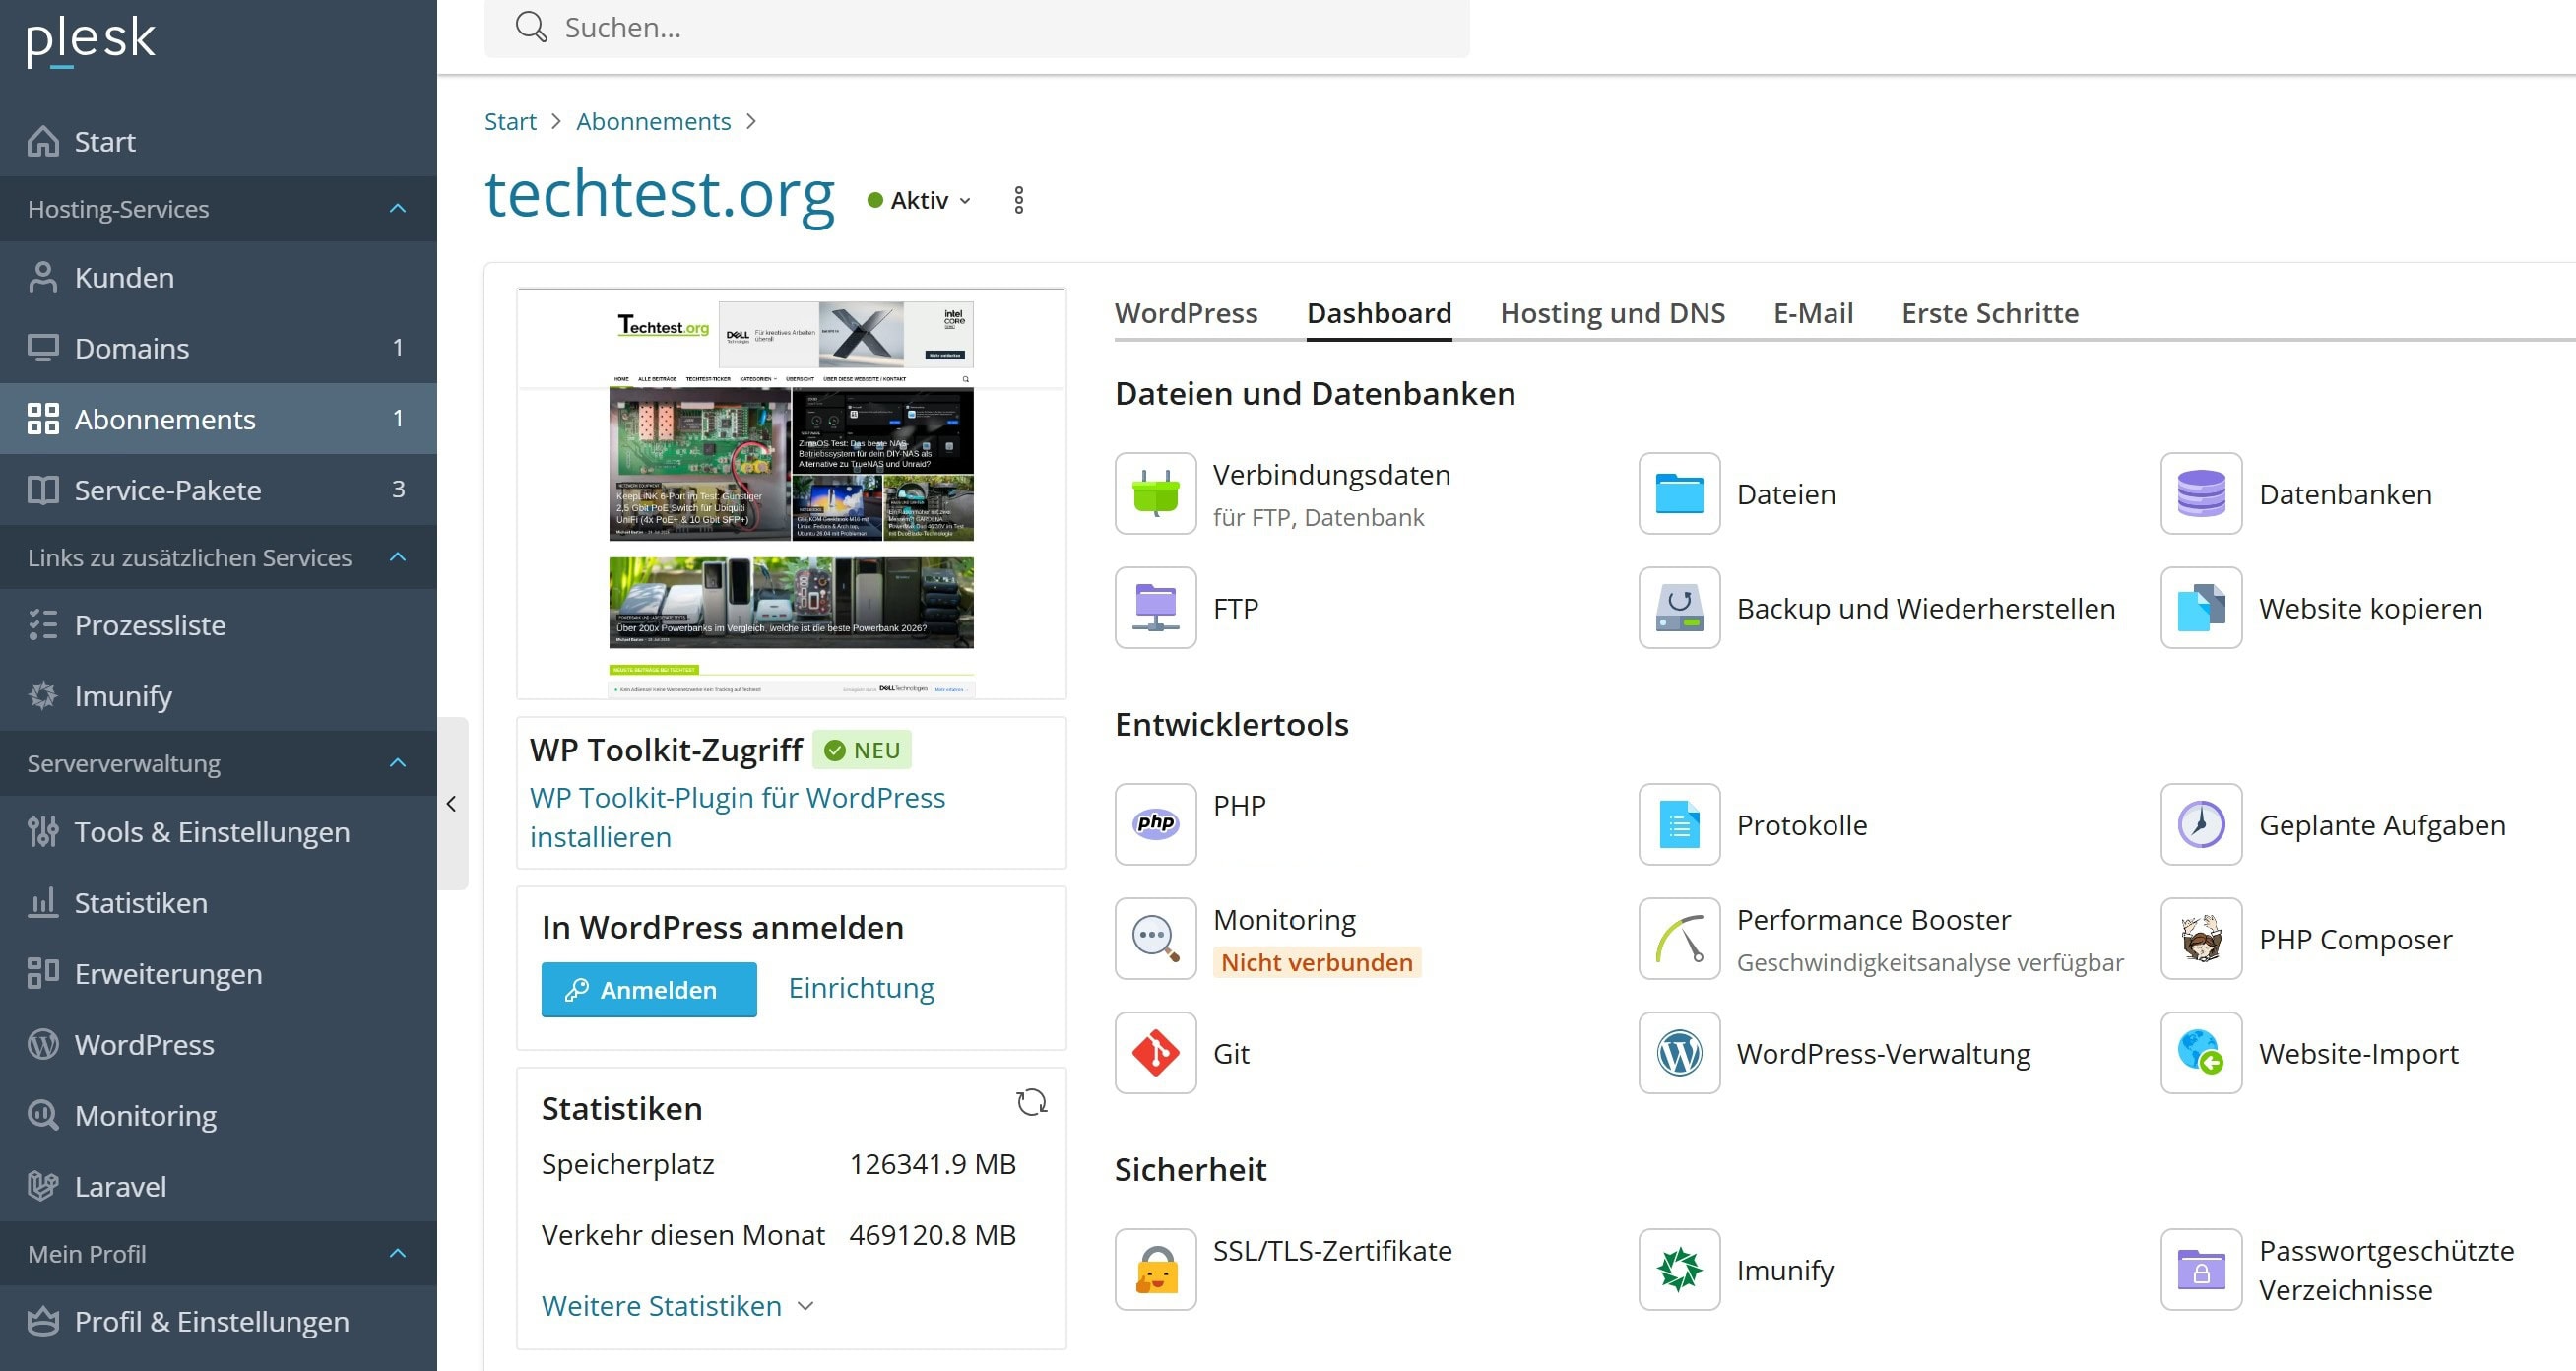Open the Einrichtung link
Screen dimensions: 2576x1371
(x=861, y=988)
